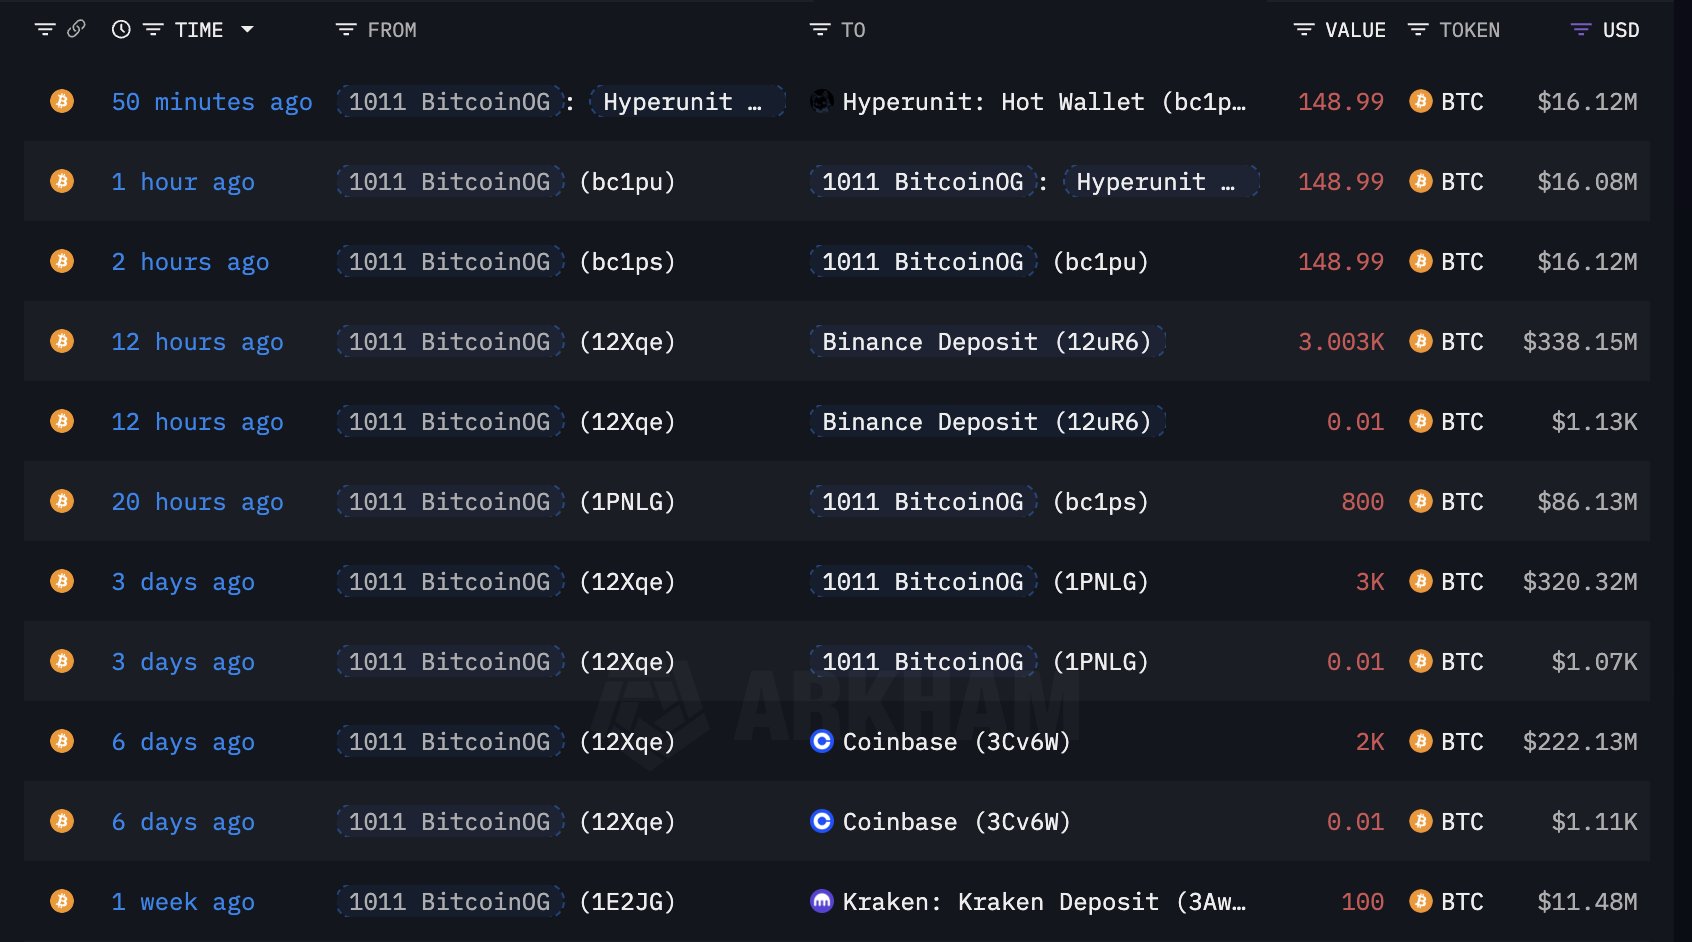Click the chain link icon in header
Image resolution: width=1692 pixels, height=942 pixels.
(76, 30)
